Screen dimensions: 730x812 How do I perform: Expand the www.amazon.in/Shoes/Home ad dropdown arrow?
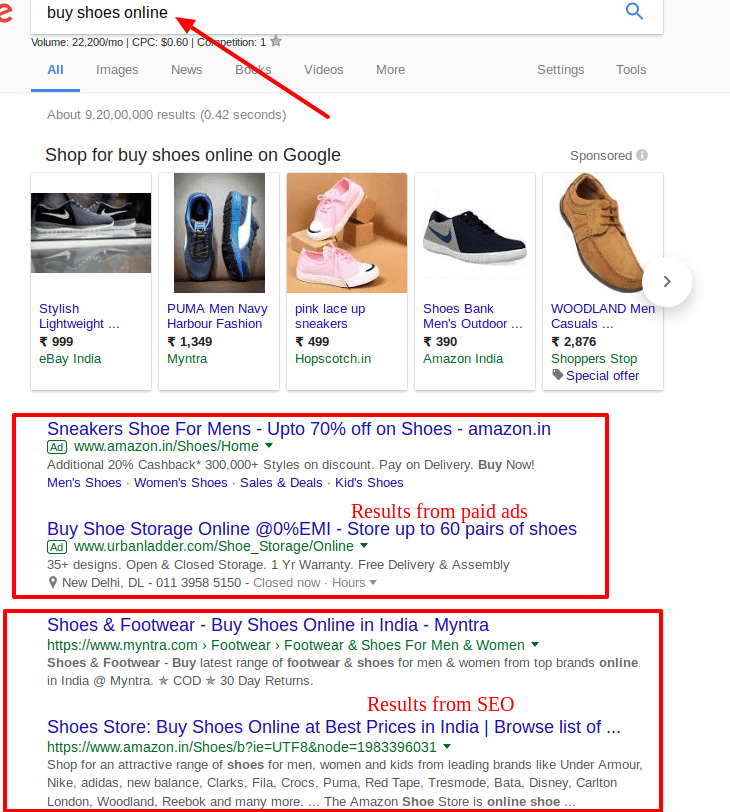pyautogui.click(x=269, y=445)
